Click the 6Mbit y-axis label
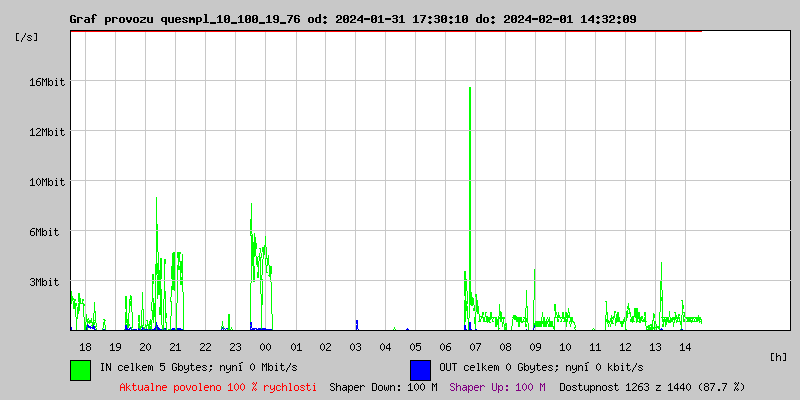The height and width of the screenshot is (400, 800). pyautogui.click(x=43, y=232)
